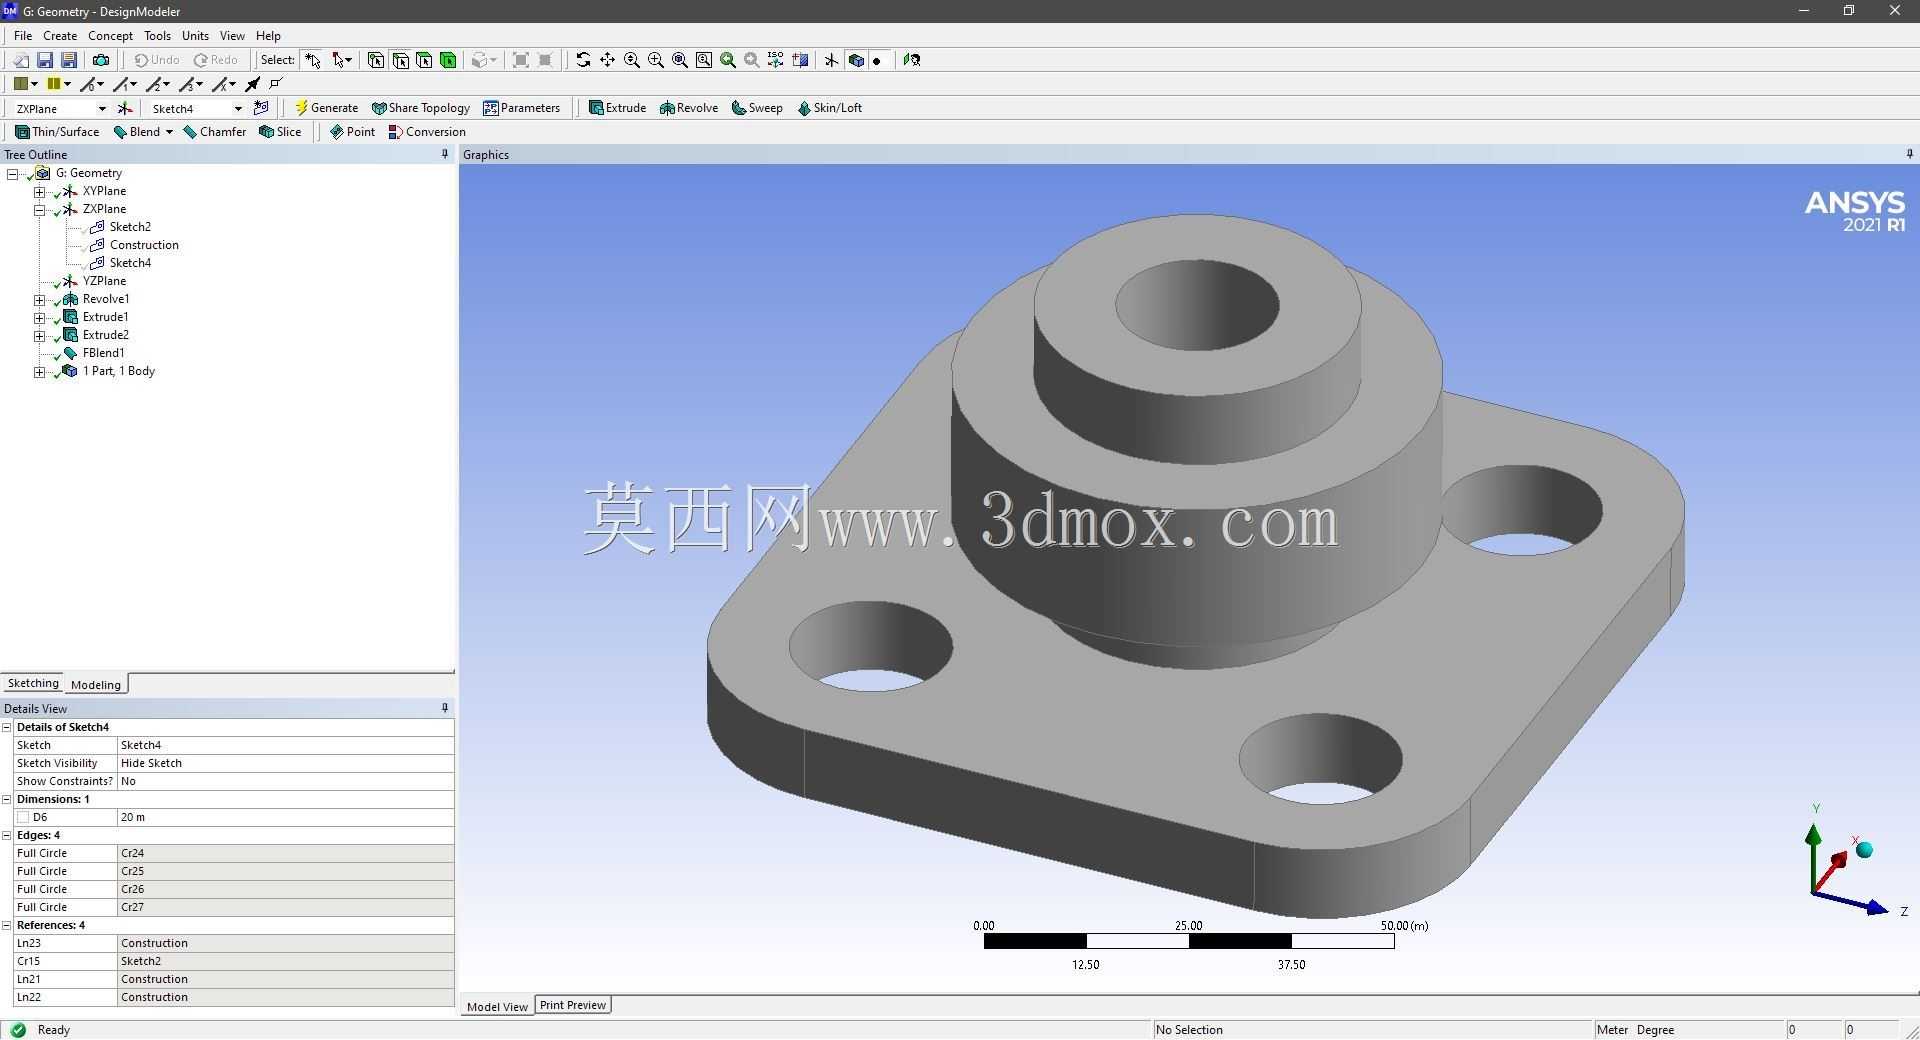
Task: Open the Concept menu
Action: pos(110,35)
